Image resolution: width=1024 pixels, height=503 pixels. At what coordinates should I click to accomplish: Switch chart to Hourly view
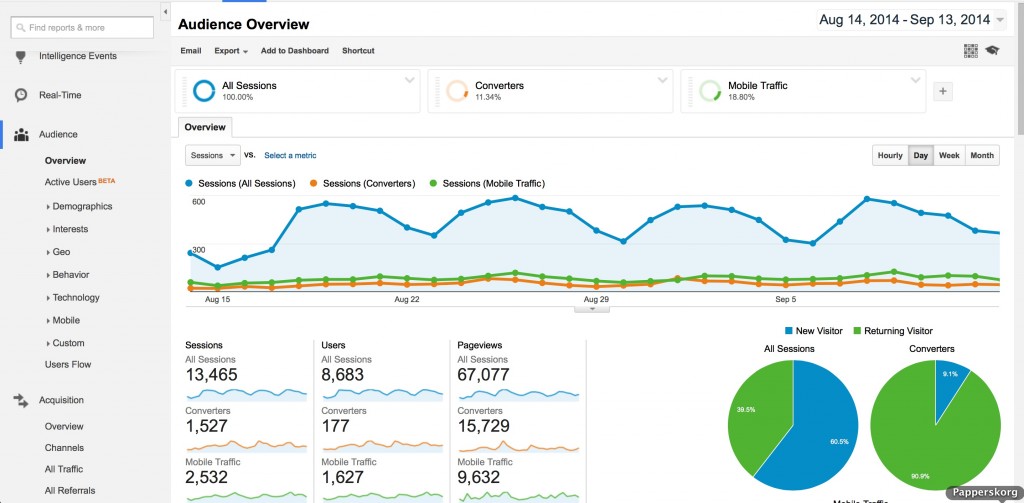(x=890, y=155)
